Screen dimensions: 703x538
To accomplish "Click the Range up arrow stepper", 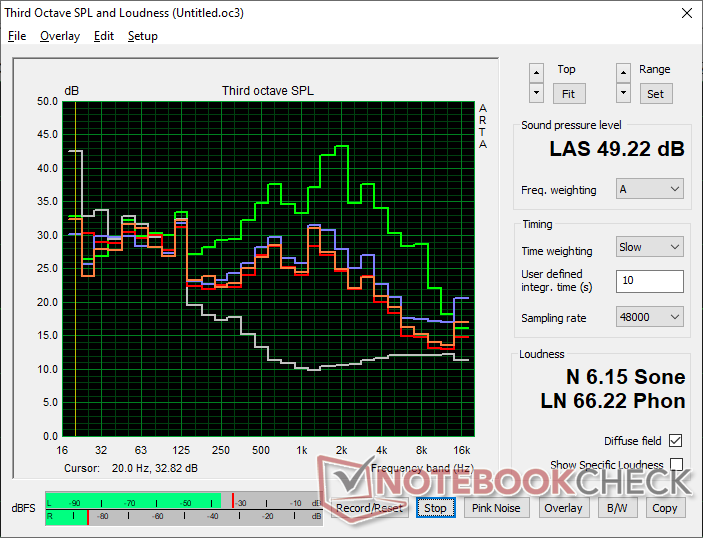I will pyautogui.click(x=624, y=72).
